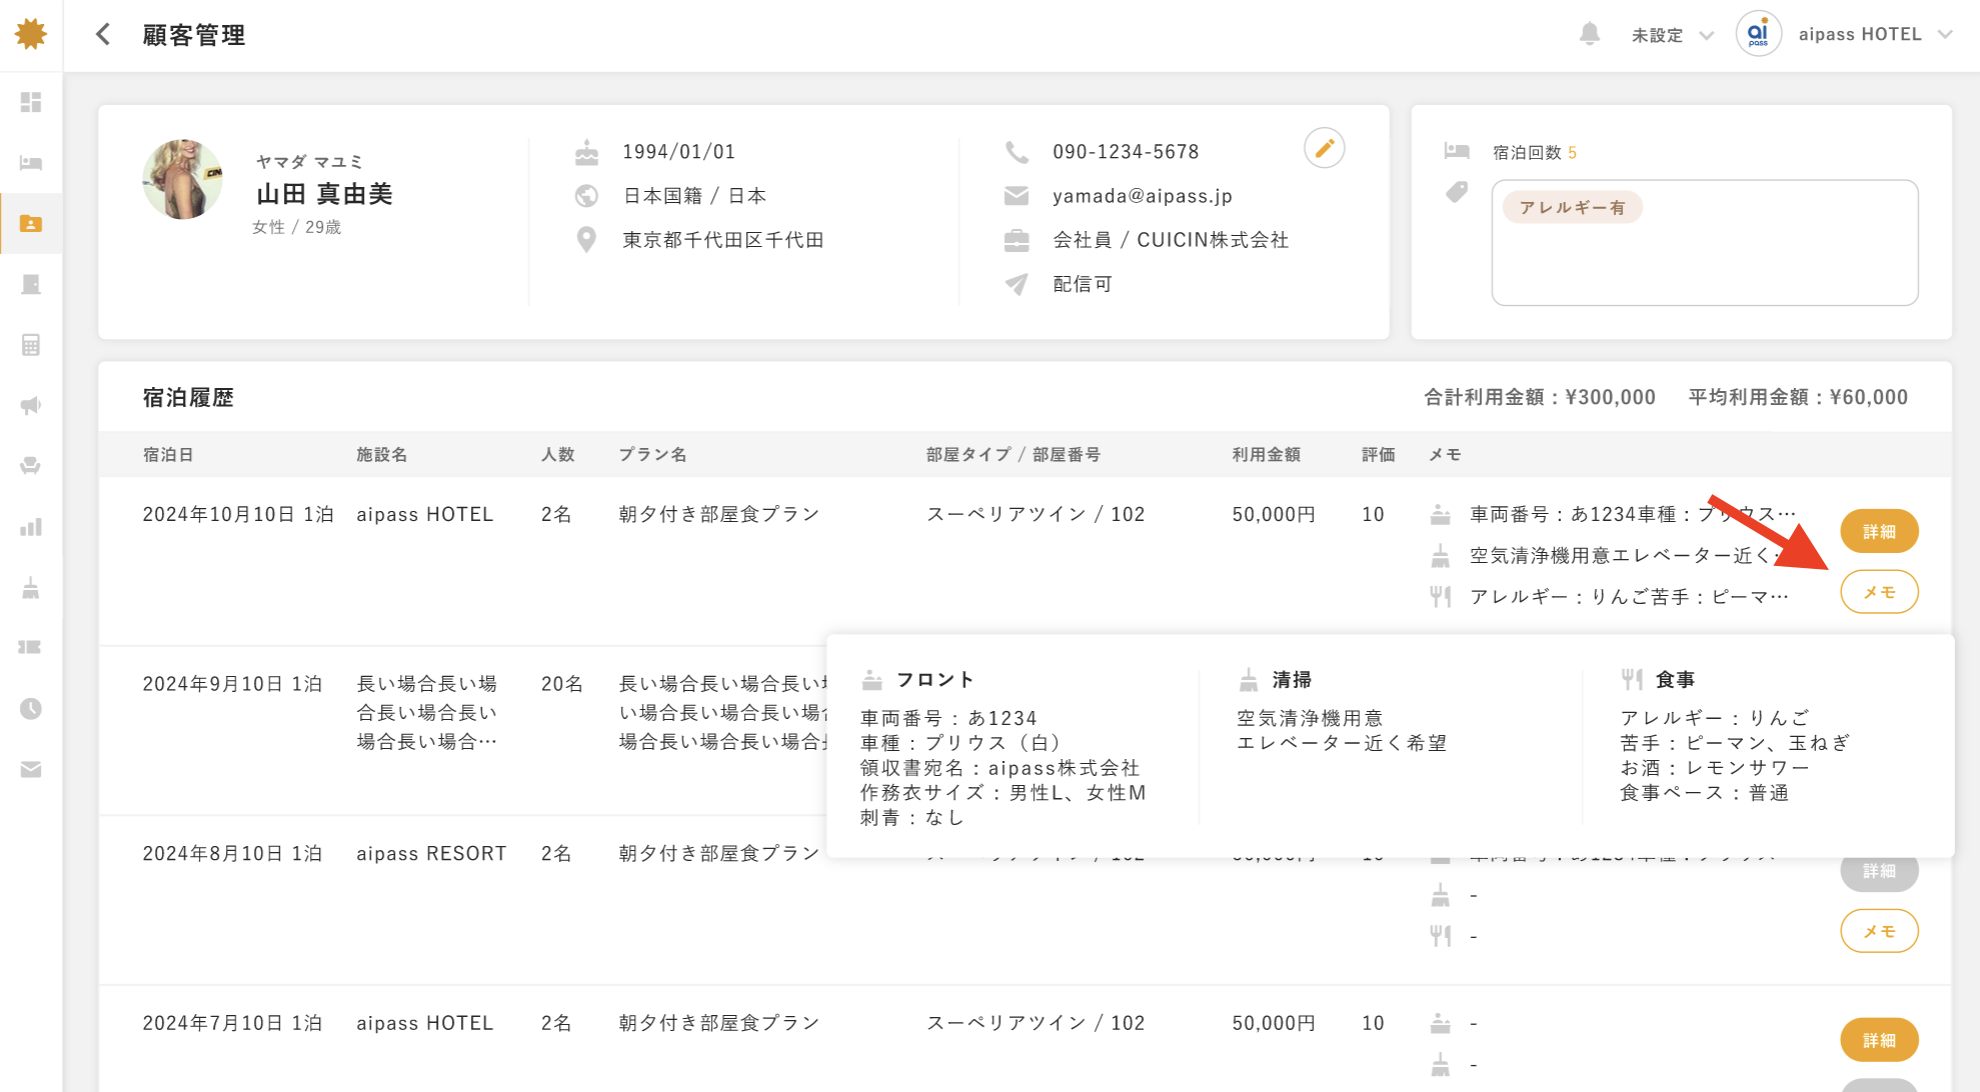Click the 2024年9月10日 1泊 row date
The image size is (1980, 1092).
click(232, 684)
